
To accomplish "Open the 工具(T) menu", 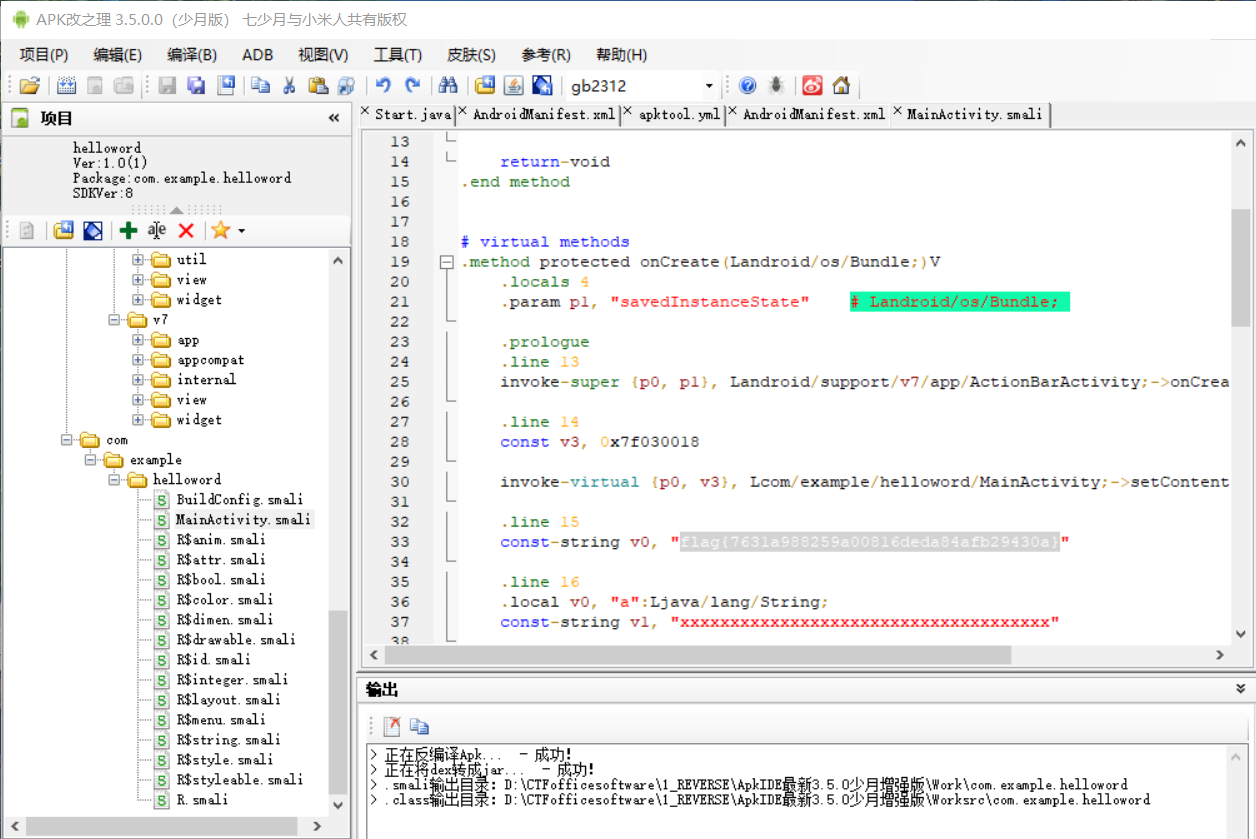I will tap(397, 55).
